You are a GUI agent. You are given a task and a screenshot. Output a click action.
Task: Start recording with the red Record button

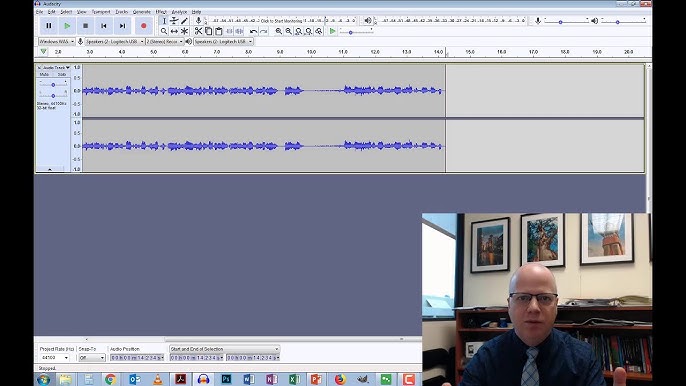(144, 26)
